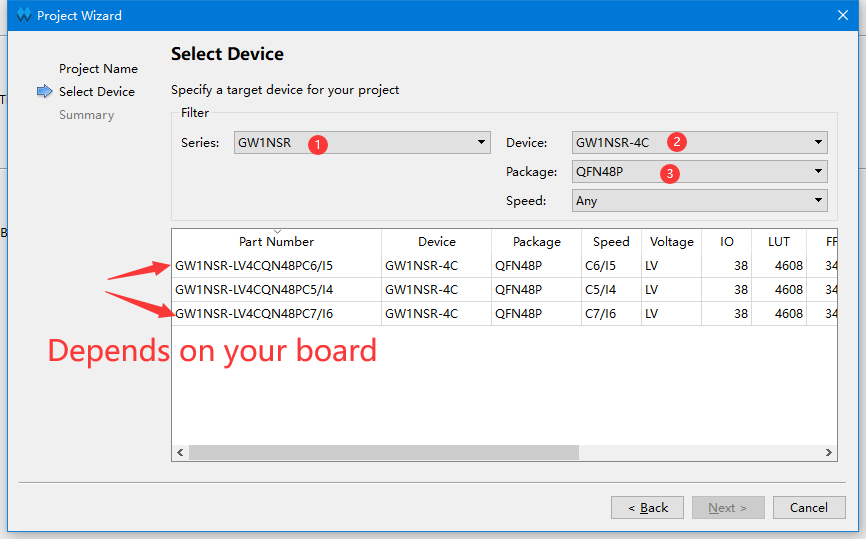This screenshot has height=539, width=866.
Task: Click the Next button
Action: coord(728,508)
